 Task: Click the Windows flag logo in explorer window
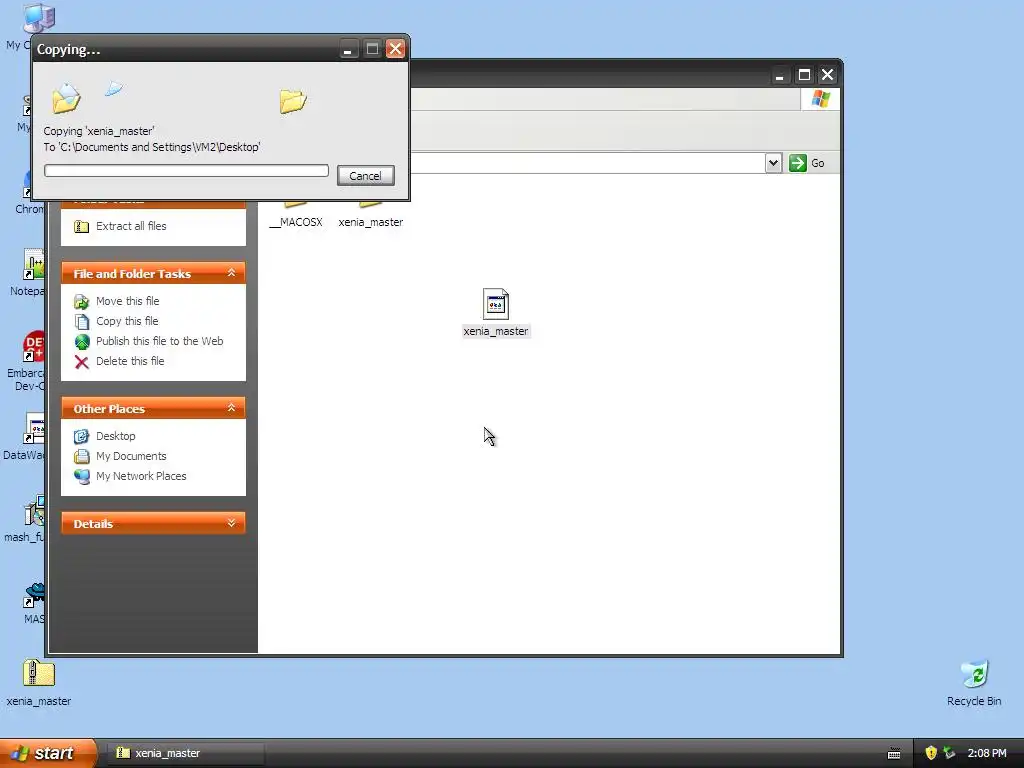click(x=820, y=99)
